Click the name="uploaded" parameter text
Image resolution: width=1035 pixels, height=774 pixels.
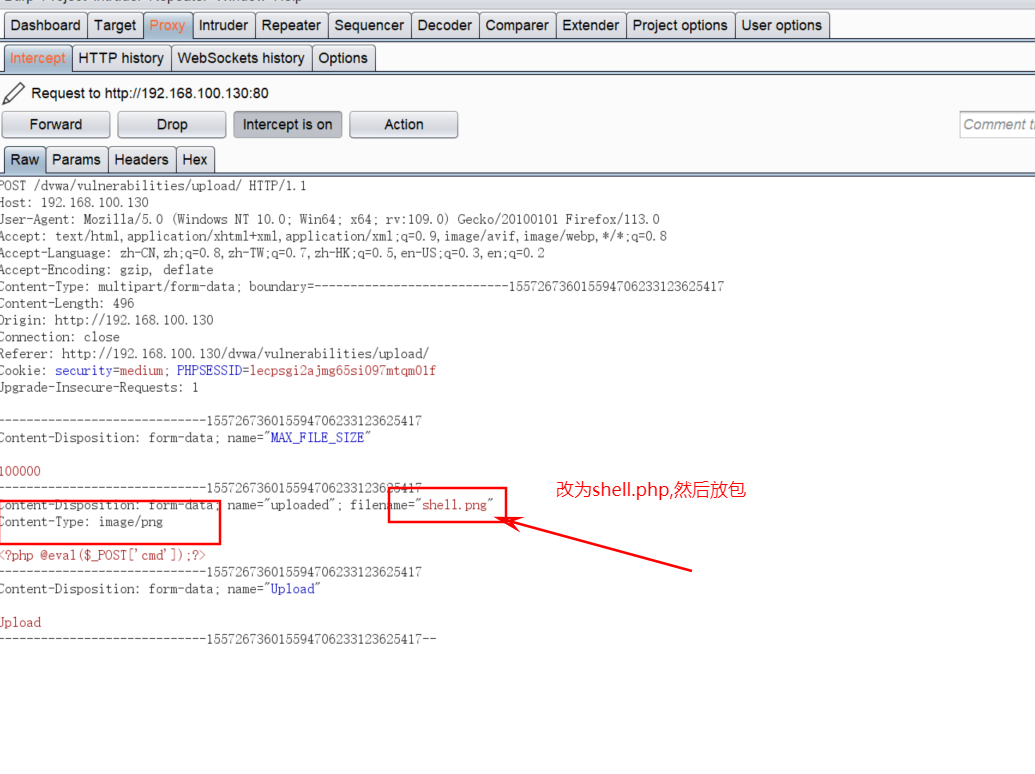(281, 505)
